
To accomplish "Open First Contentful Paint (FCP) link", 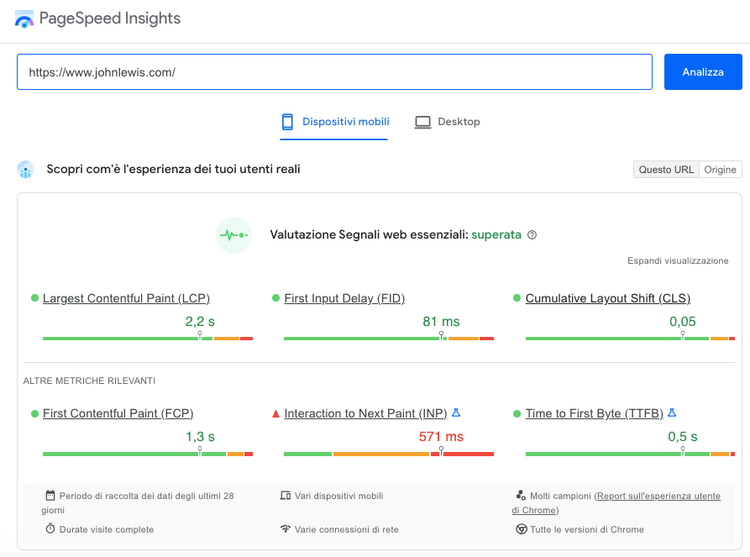I will click(x=118, y=414).
